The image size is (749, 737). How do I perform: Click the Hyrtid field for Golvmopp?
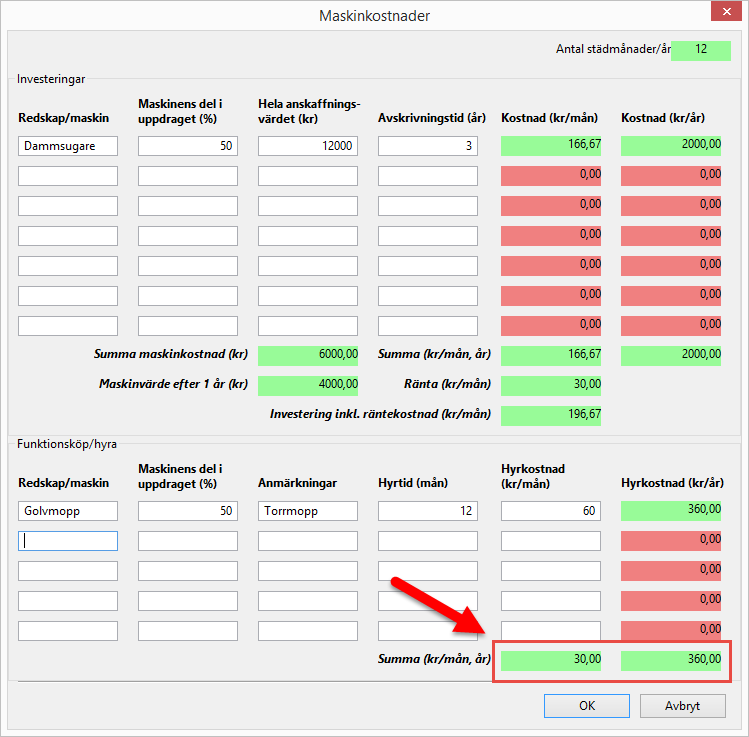point(428,511)
